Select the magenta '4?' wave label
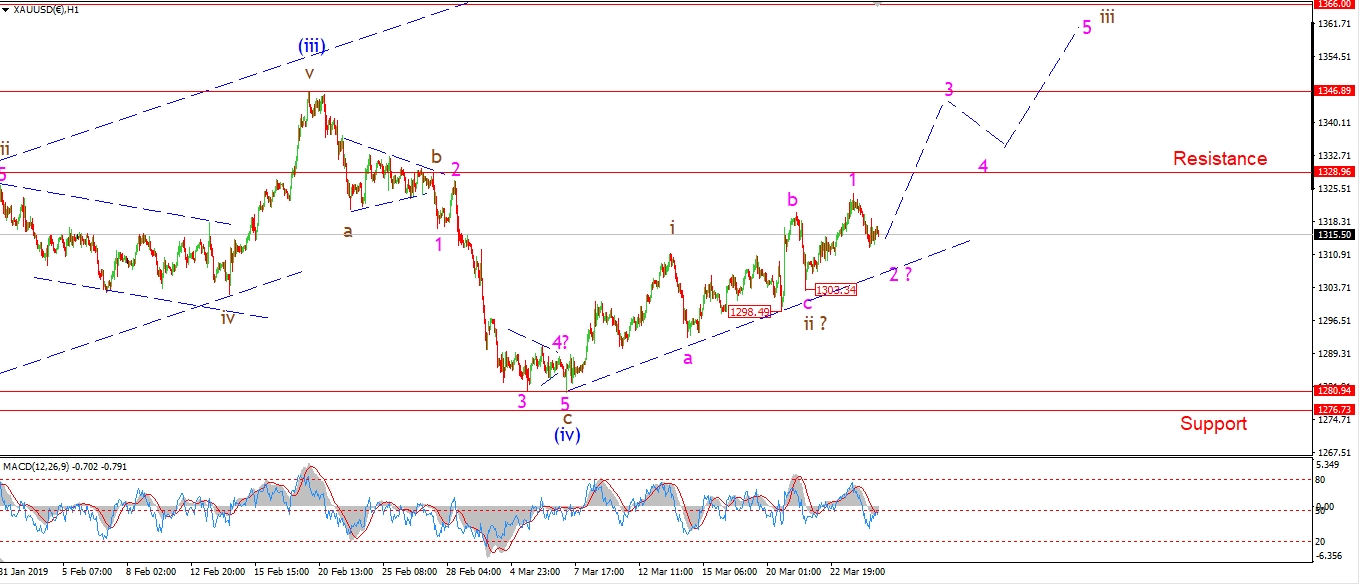 point(558,342)
